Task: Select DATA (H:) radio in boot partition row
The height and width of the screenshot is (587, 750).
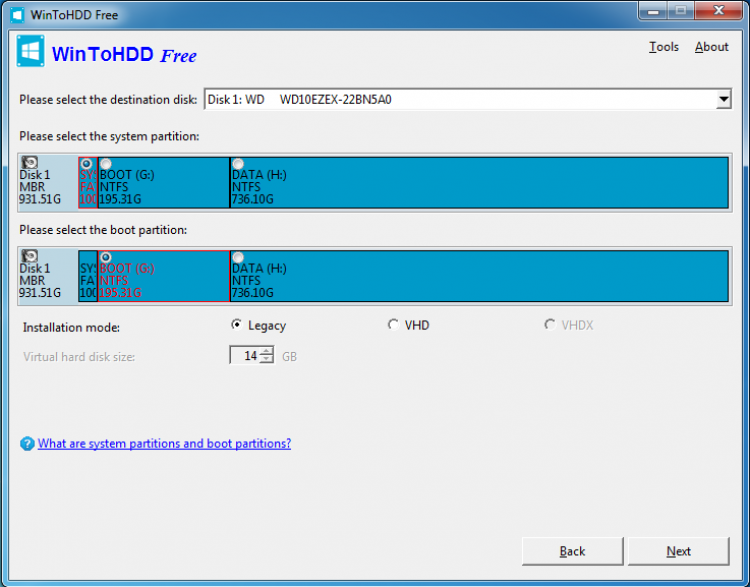Action: pyautogui.click(x=238, y=257)
